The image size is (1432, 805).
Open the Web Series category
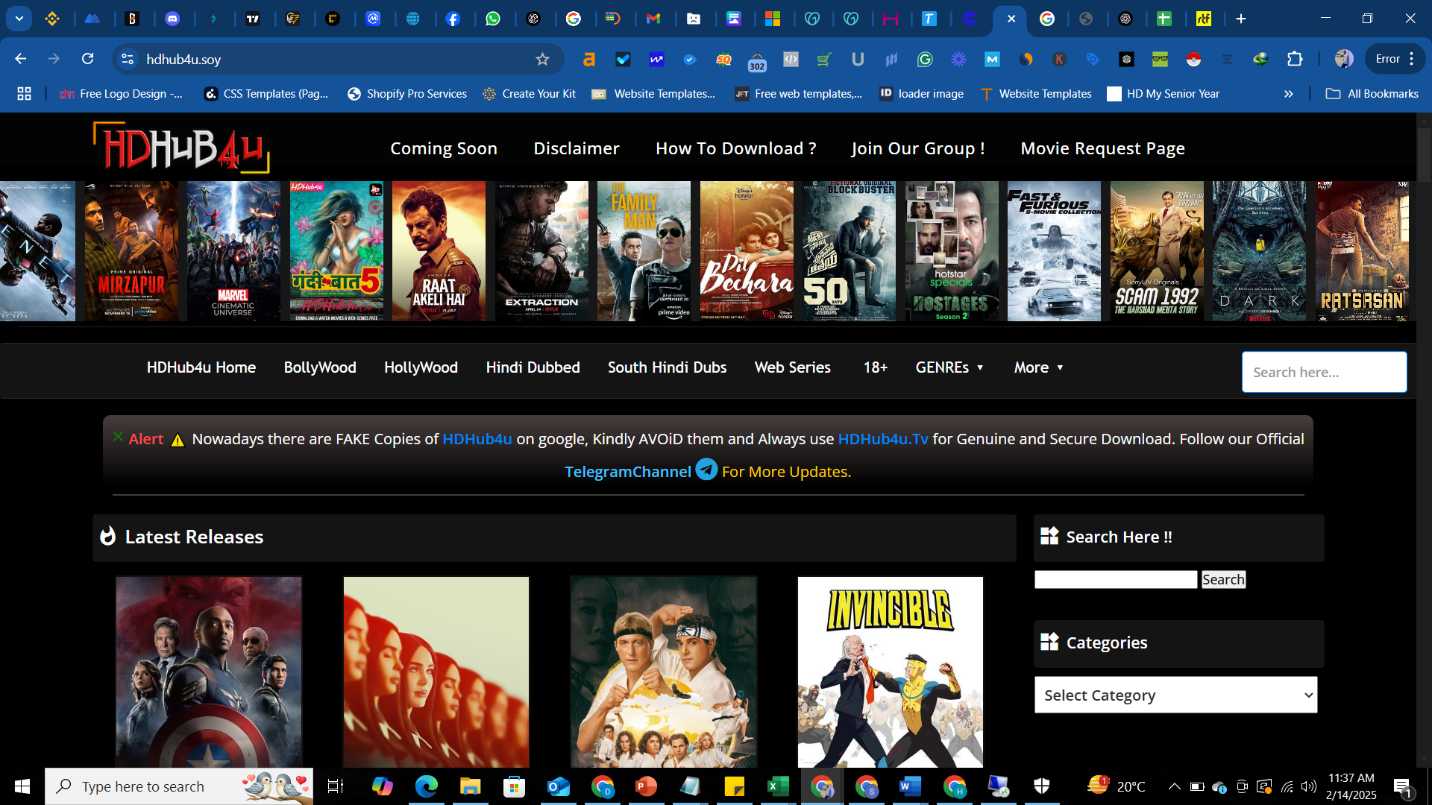point(793,367)
